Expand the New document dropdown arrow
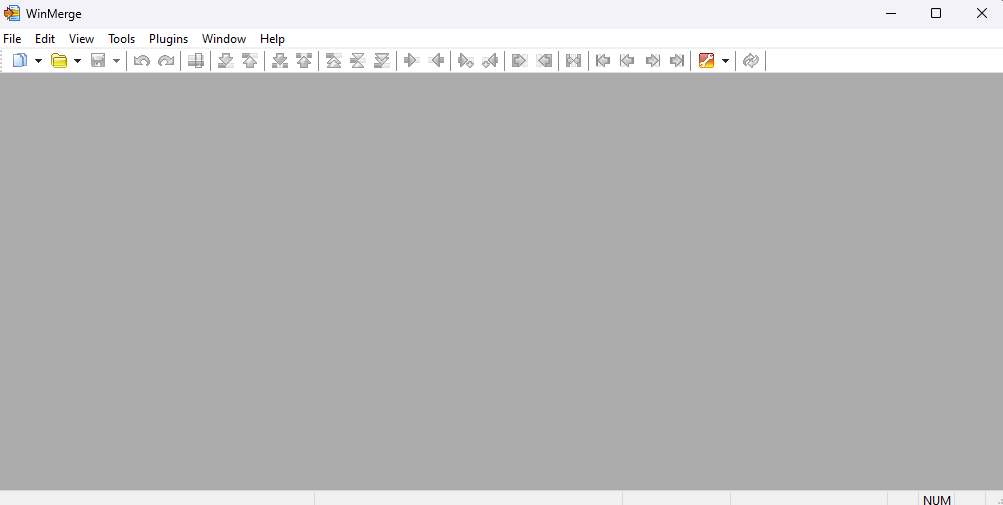 coord(38,61)
